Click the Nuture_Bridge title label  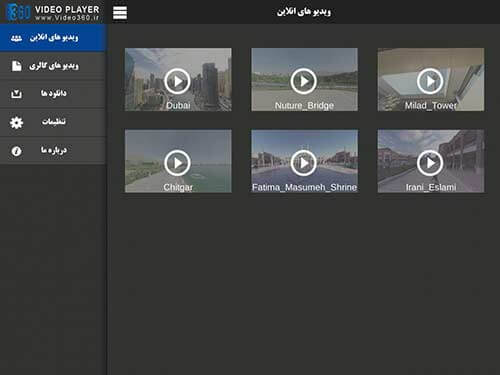(304, 106)
